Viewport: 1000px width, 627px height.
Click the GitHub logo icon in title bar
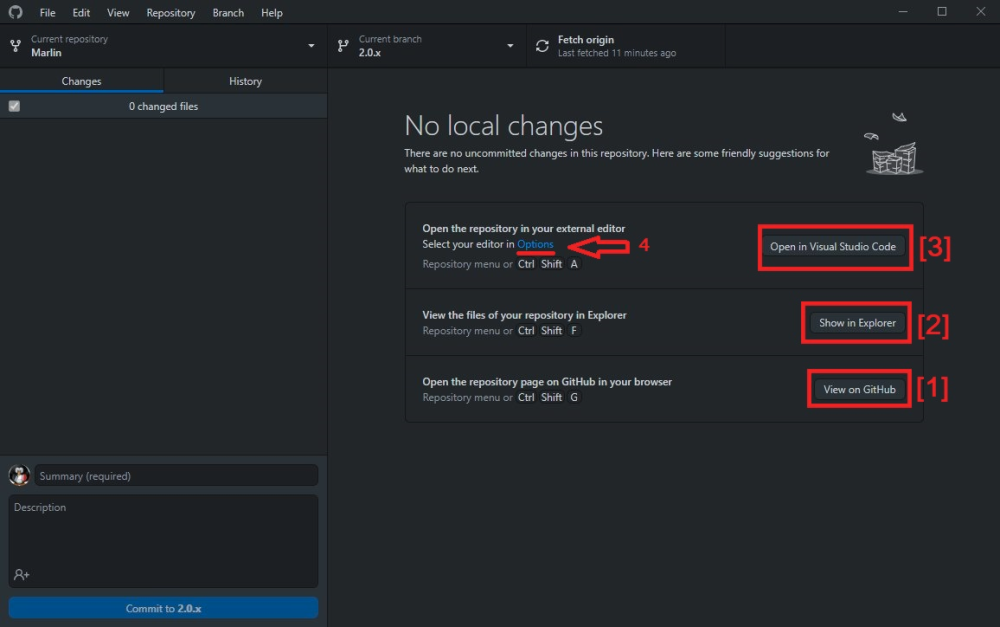[15, 12]
